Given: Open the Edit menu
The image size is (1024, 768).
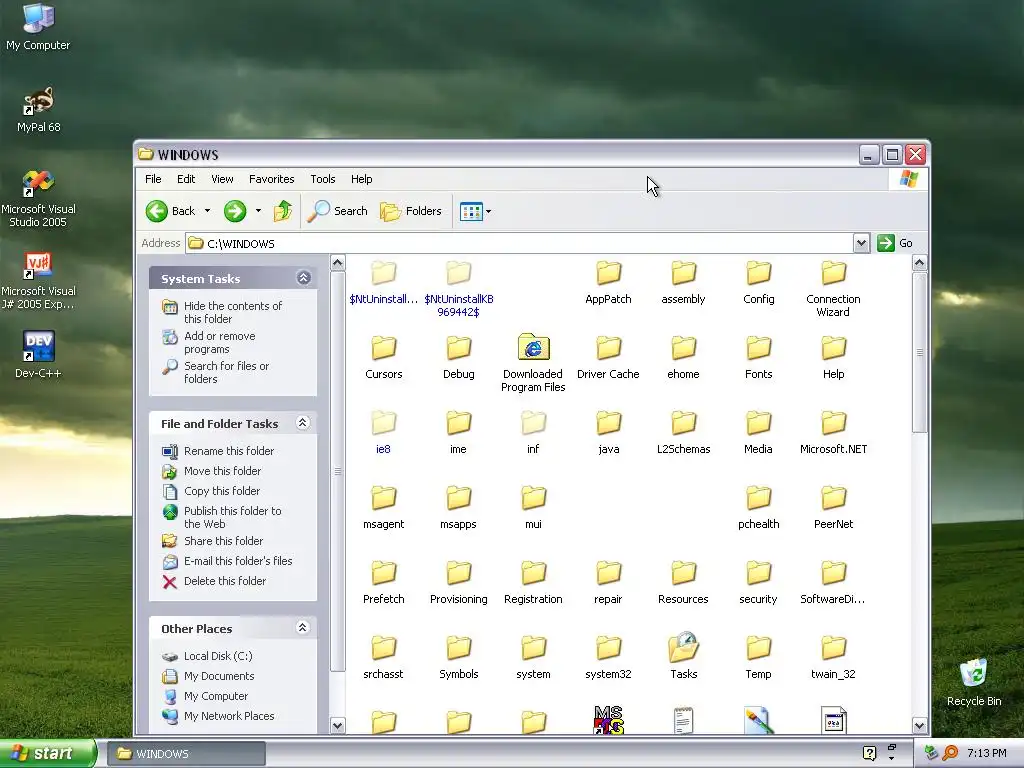Looking at the screenshot, I should (185, 179).
